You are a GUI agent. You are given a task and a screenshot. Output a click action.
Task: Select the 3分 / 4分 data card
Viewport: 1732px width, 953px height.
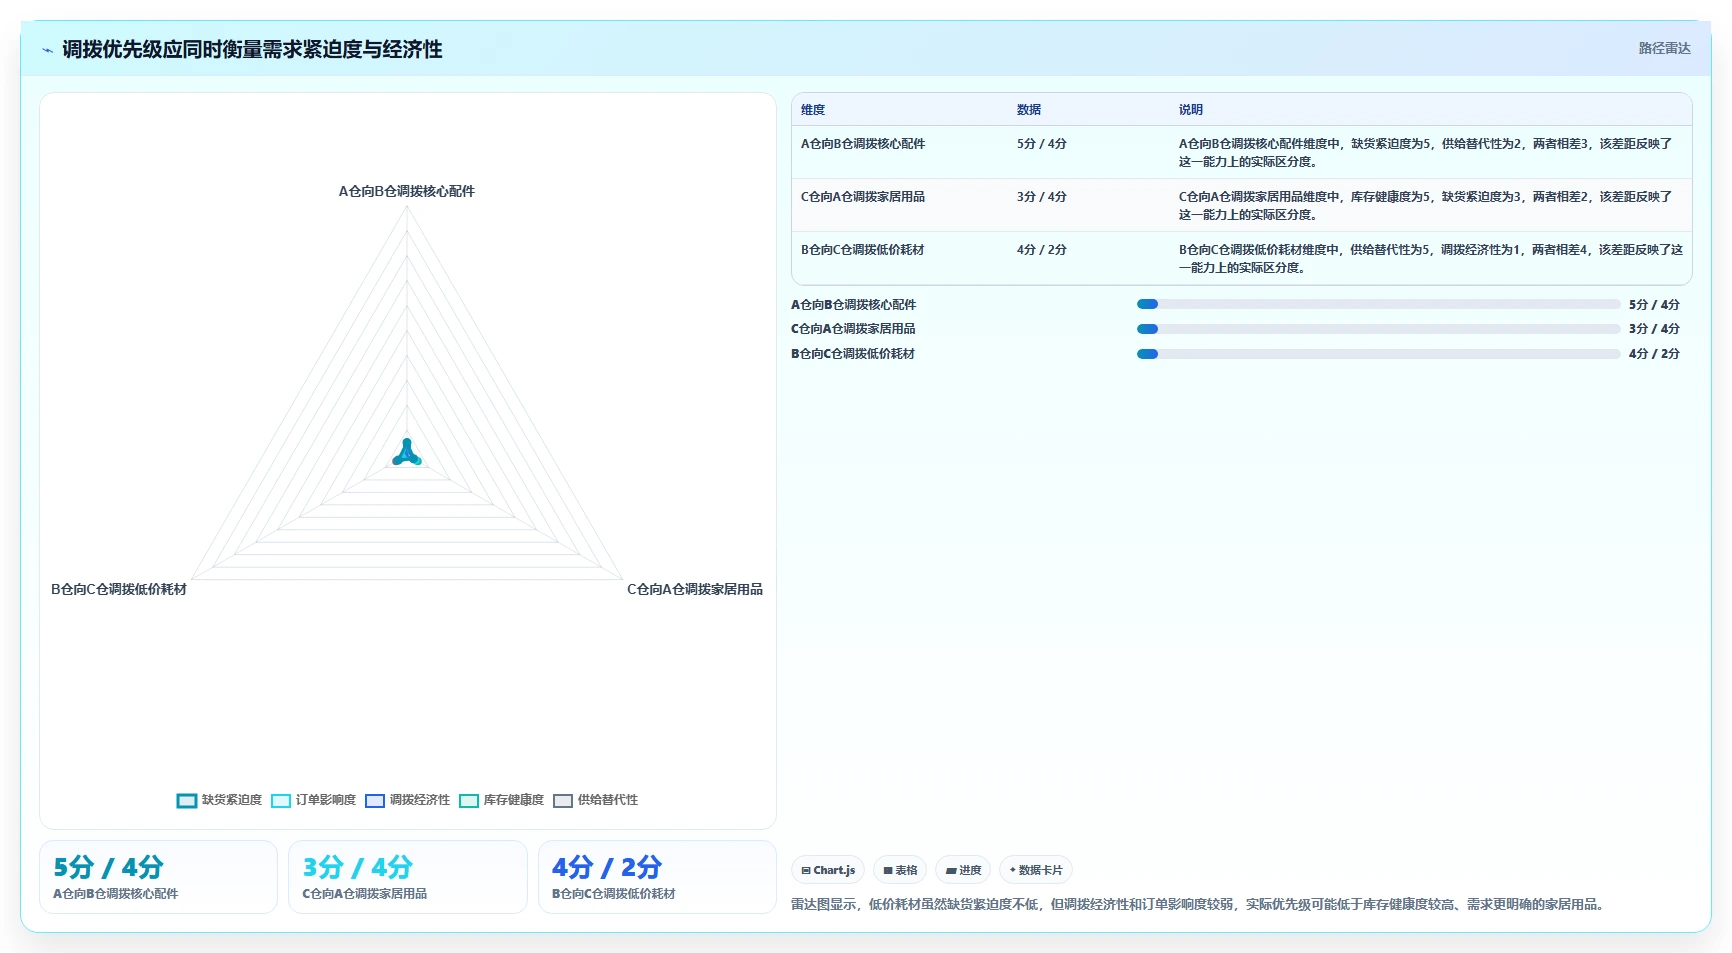[408, 877]
